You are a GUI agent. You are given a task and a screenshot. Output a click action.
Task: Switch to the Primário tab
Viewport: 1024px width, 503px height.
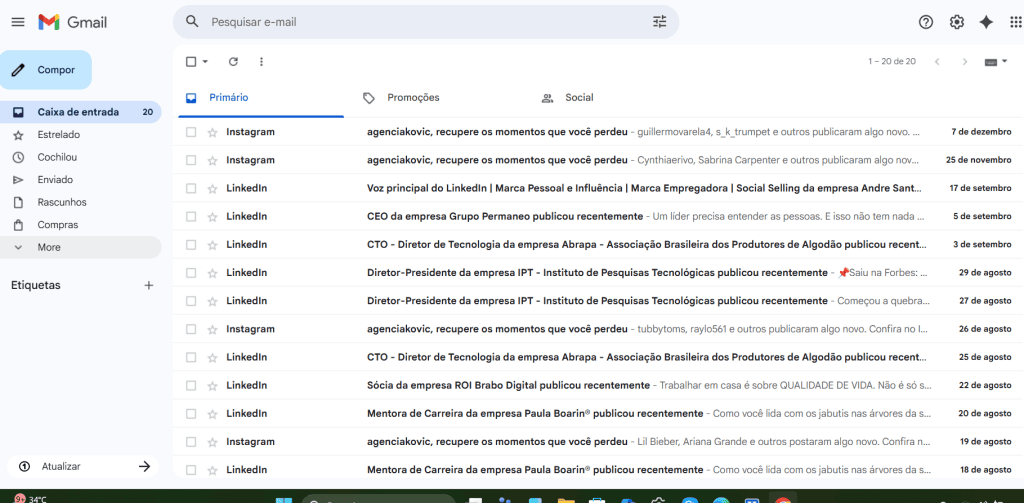click(259, 98)
